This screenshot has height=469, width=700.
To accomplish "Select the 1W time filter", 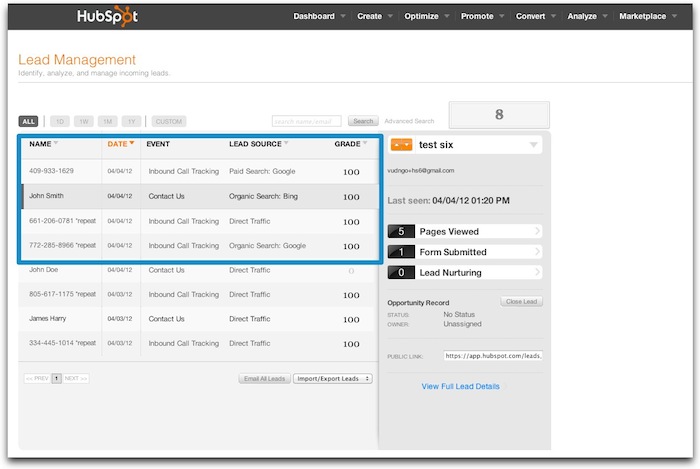I will (84, 121).
